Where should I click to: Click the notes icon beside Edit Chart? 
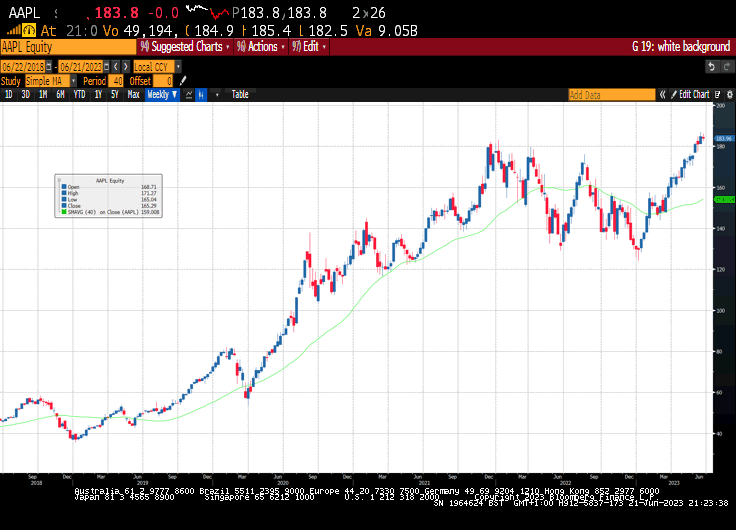click(x=718, y=94)
